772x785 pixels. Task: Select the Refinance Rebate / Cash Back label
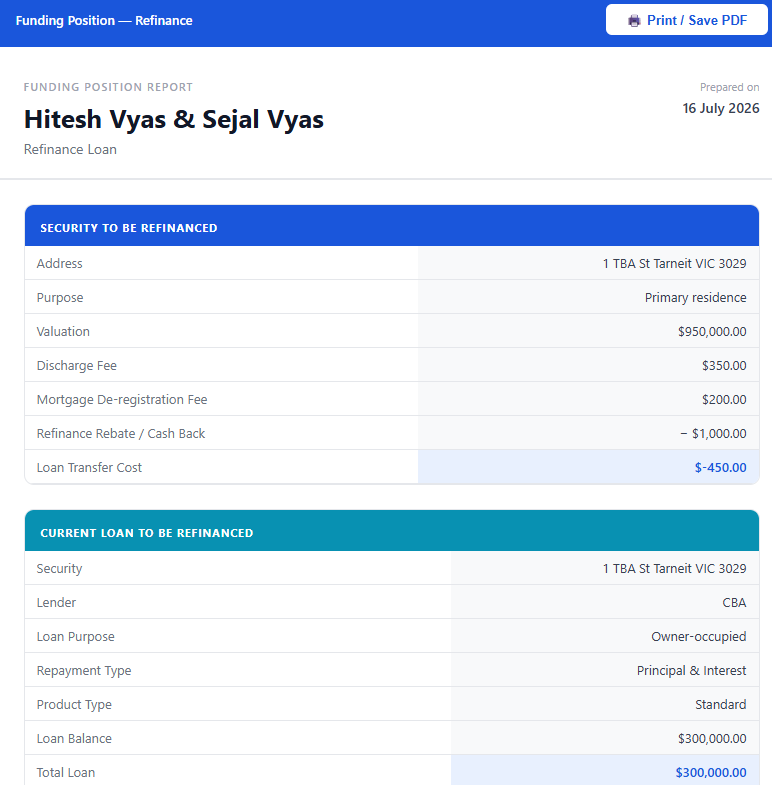tap(121, 434)
